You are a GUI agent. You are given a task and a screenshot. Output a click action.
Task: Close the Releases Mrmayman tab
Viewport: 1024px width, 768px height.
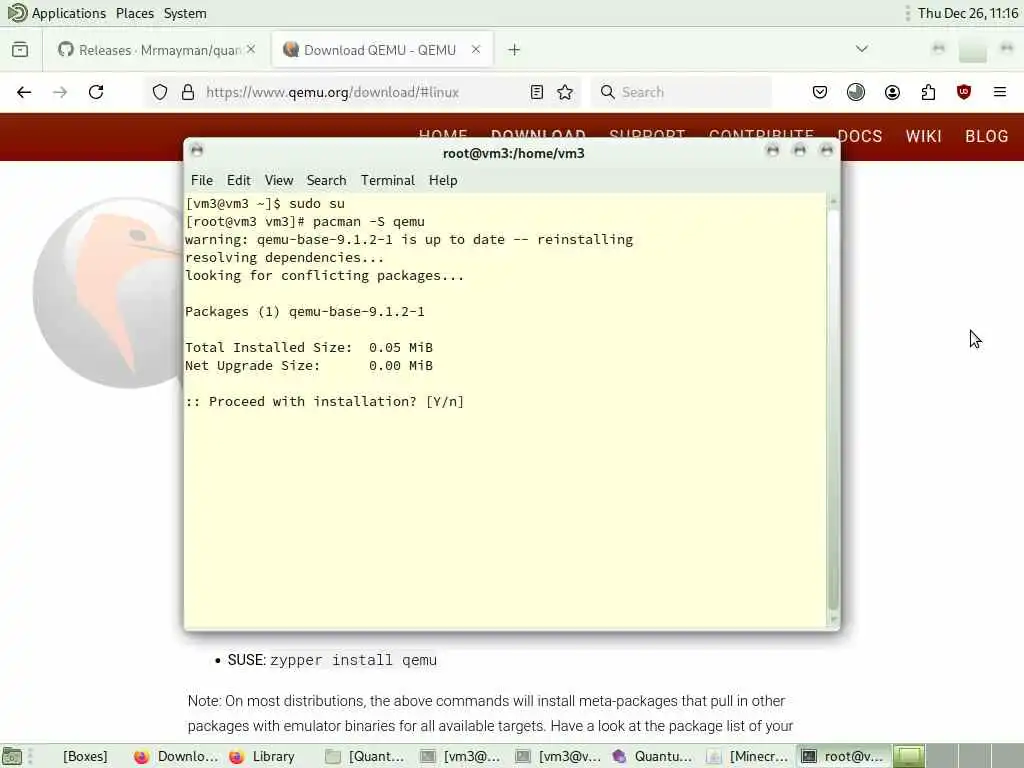251,50
